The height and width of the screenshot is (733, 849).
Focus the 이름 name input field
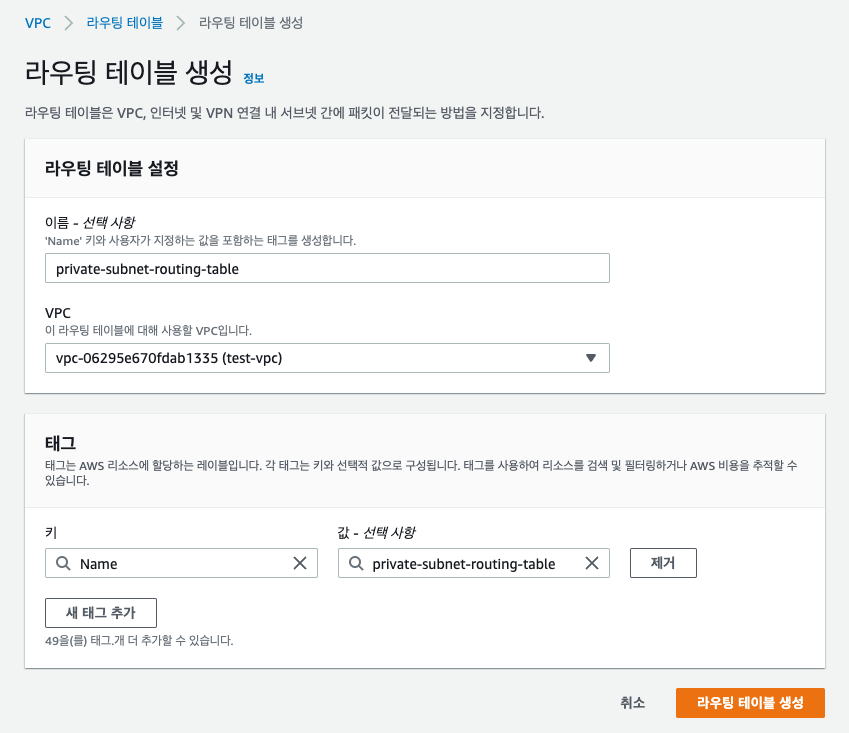click(327, 269)
